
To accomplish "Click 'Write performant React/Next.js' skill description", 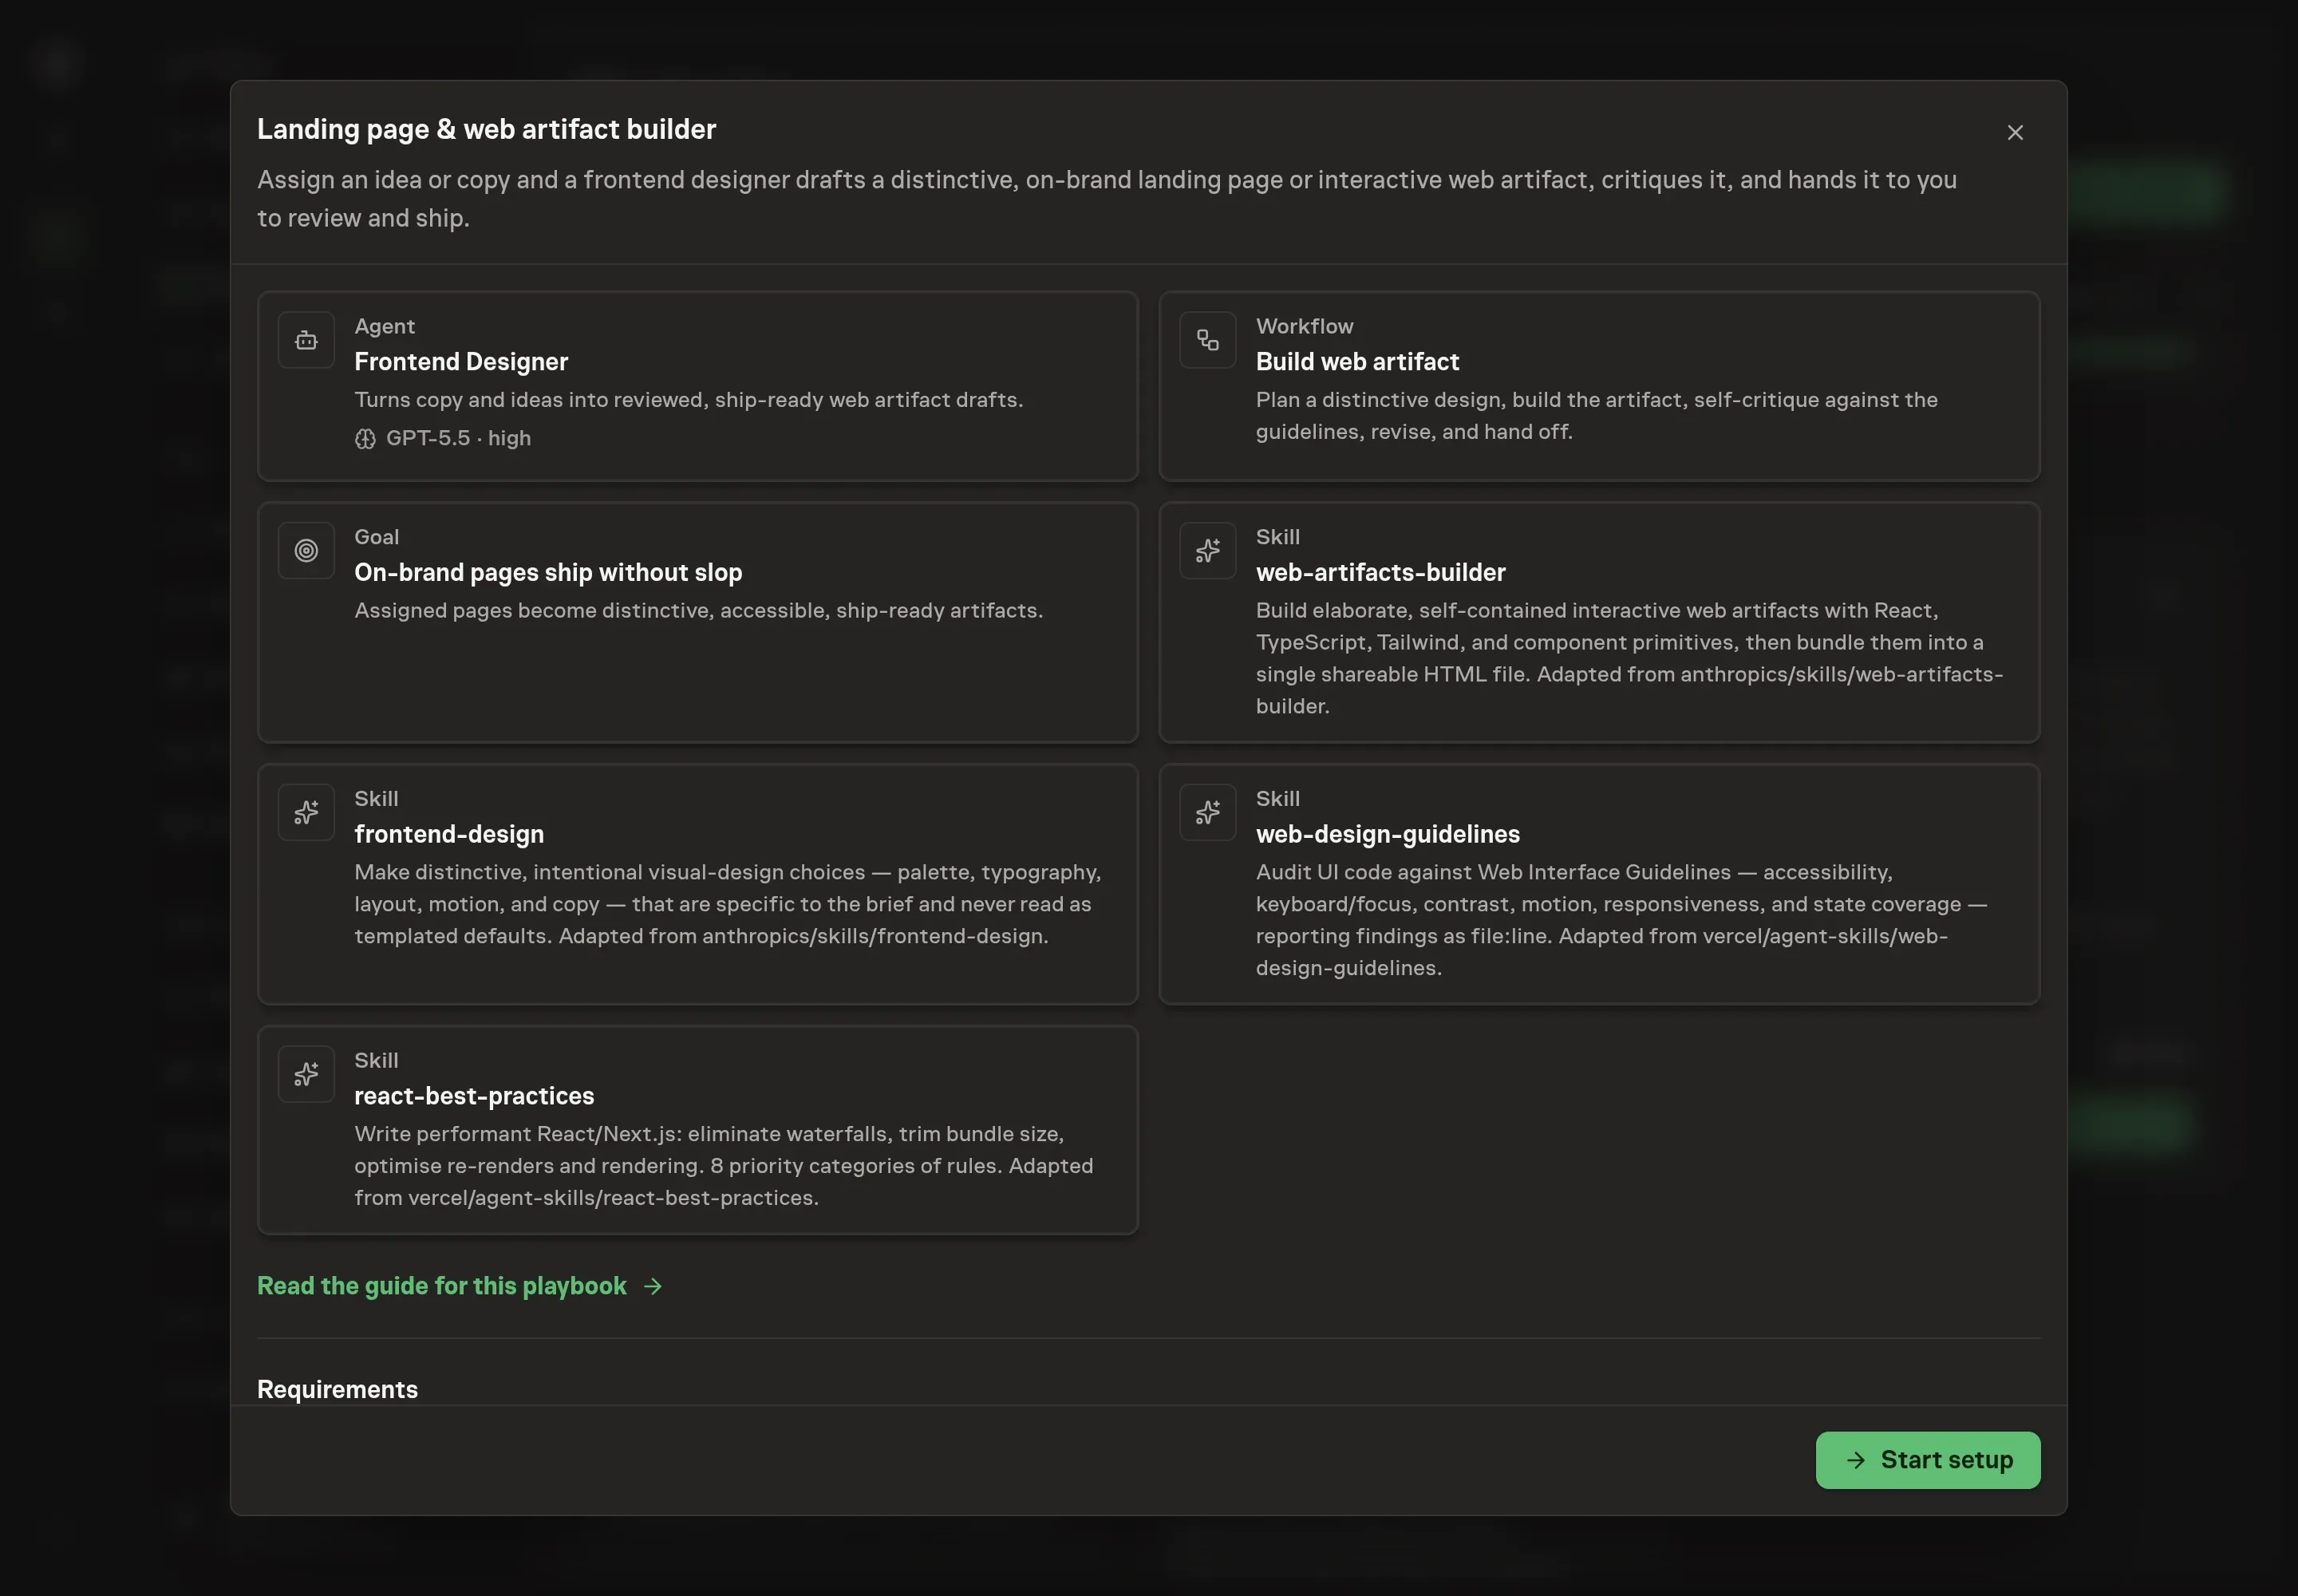I will tap(723, 1166).
